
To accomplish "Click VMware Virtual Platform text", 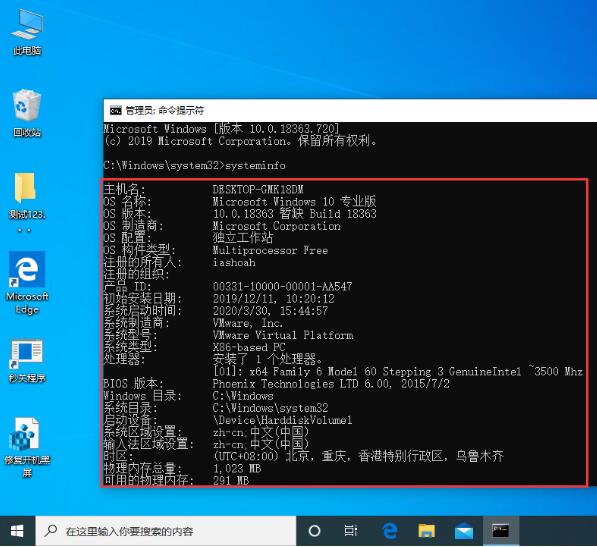I will pos(283,335).
